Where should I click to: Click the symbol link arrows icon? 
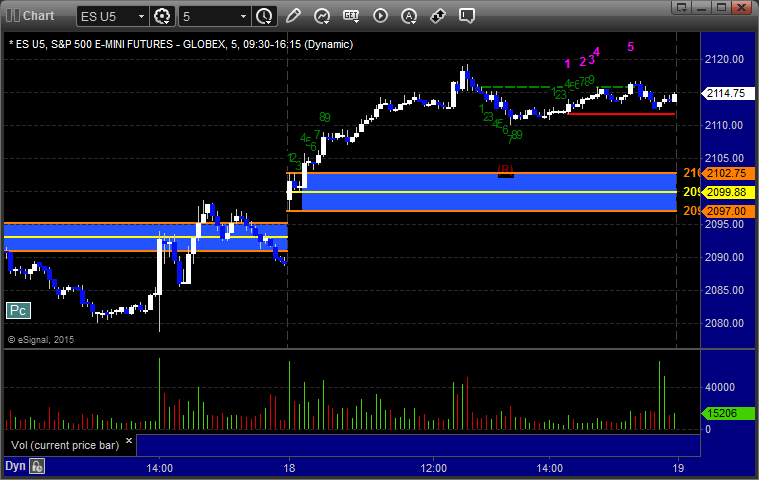pos(438,16)
